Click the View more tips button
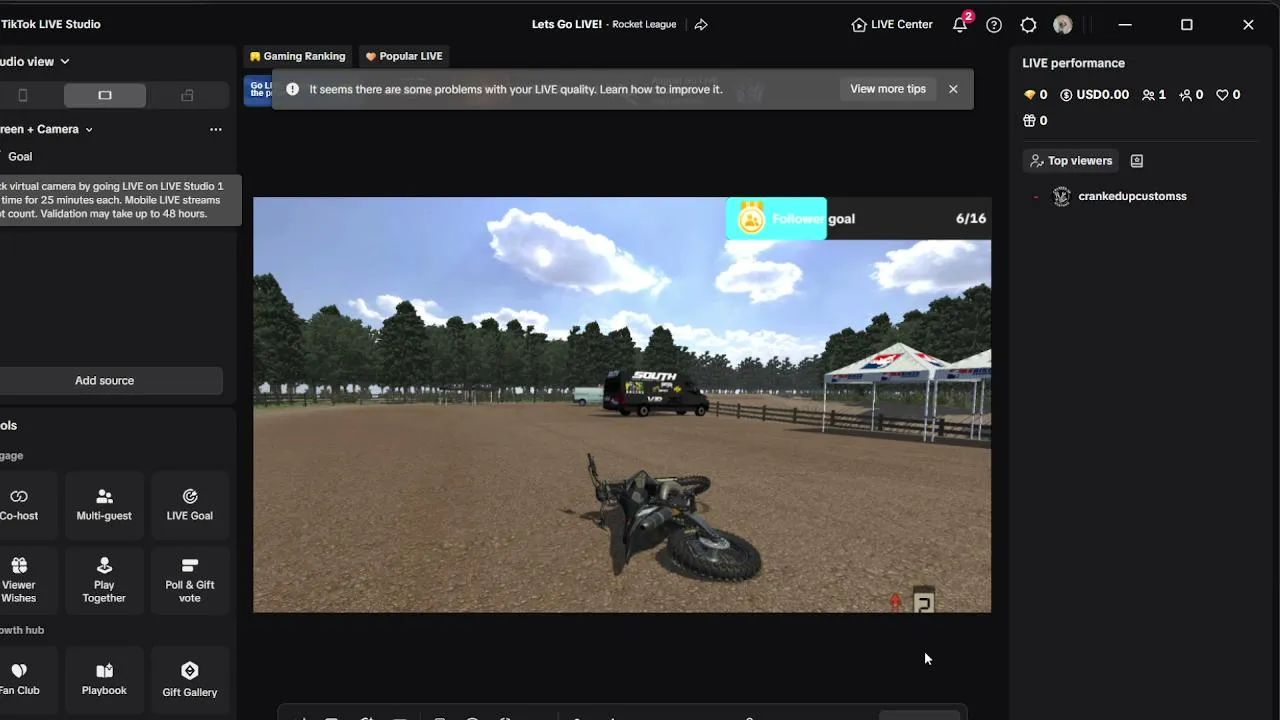Image resolution: width=1280 pixels, height=720 pixels. (x=888, y=89)
